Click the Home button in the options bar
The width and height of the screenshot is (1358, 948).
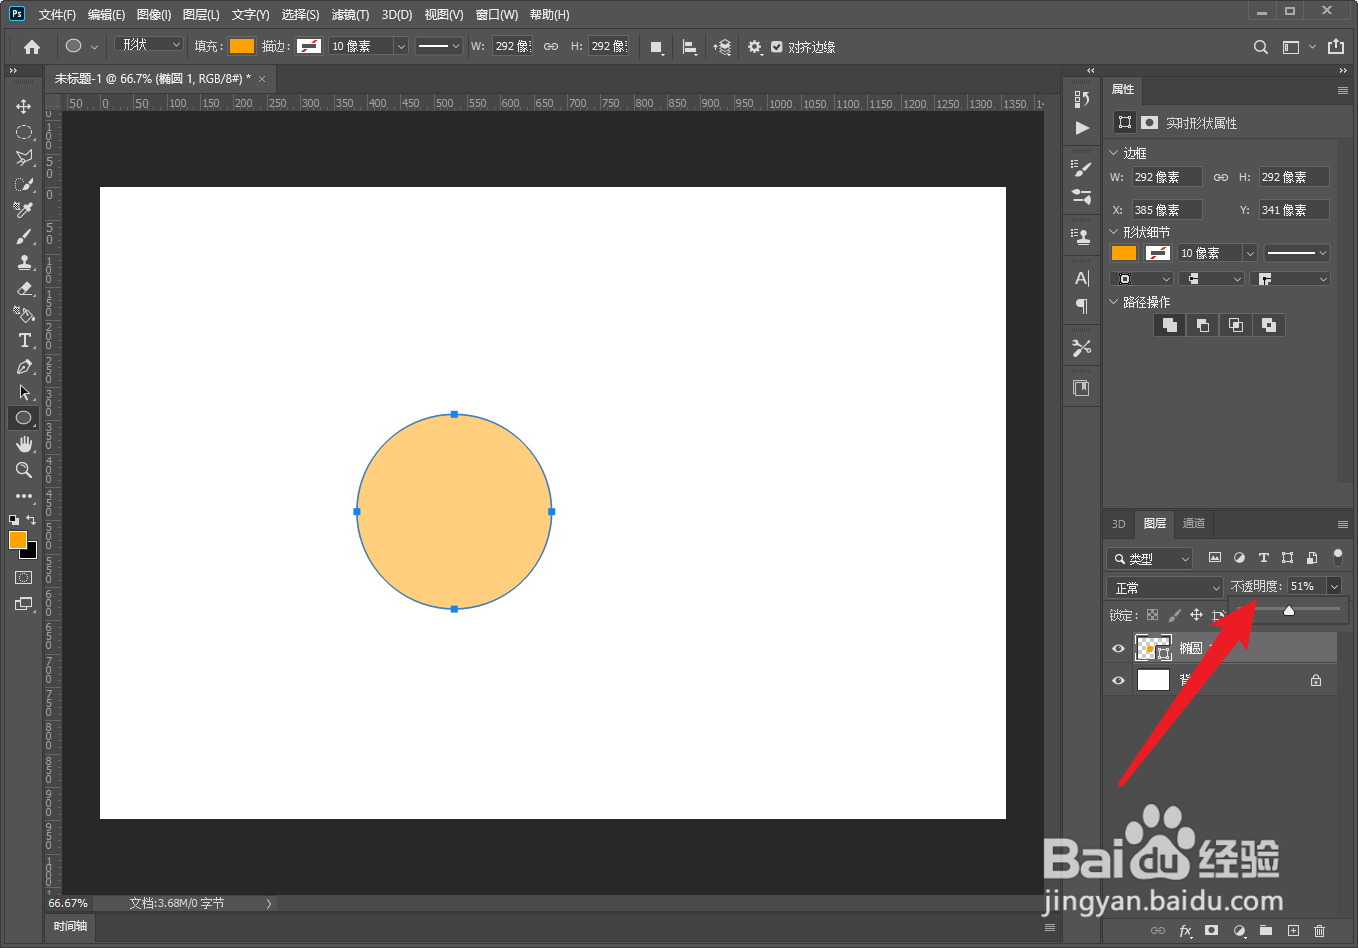pos(32,47)
